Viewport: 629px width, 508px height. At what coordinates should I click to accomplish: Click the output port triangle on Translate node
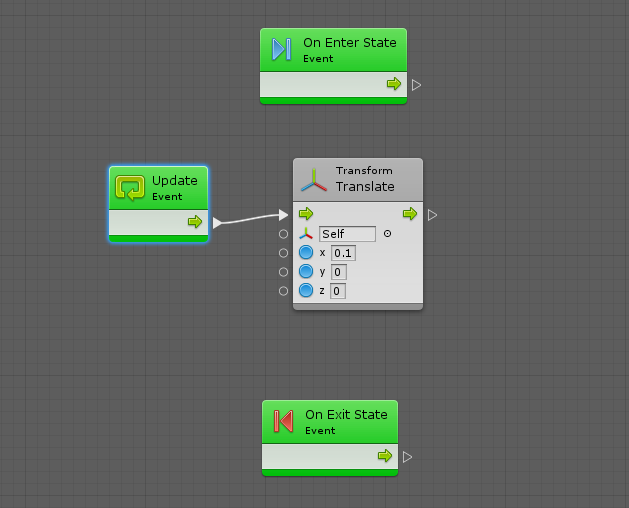click(x=432, y=215)
